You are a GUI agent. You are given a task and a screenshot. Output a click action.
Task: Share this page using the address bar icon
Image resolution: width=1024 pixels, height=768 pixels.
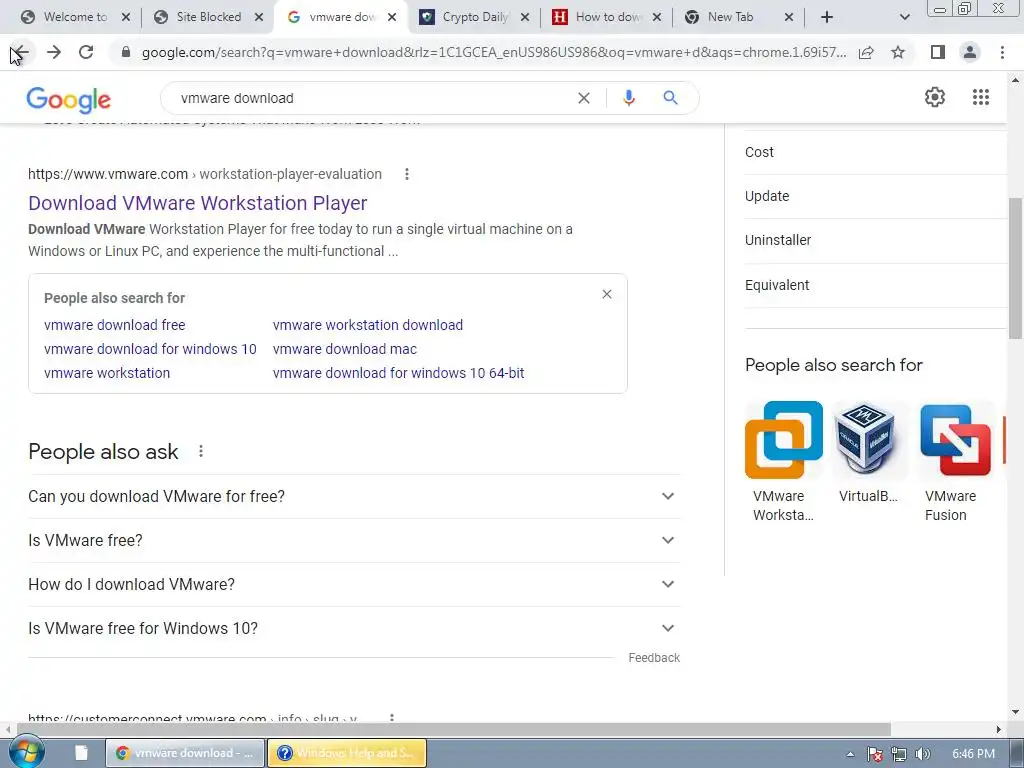point(866,52)
